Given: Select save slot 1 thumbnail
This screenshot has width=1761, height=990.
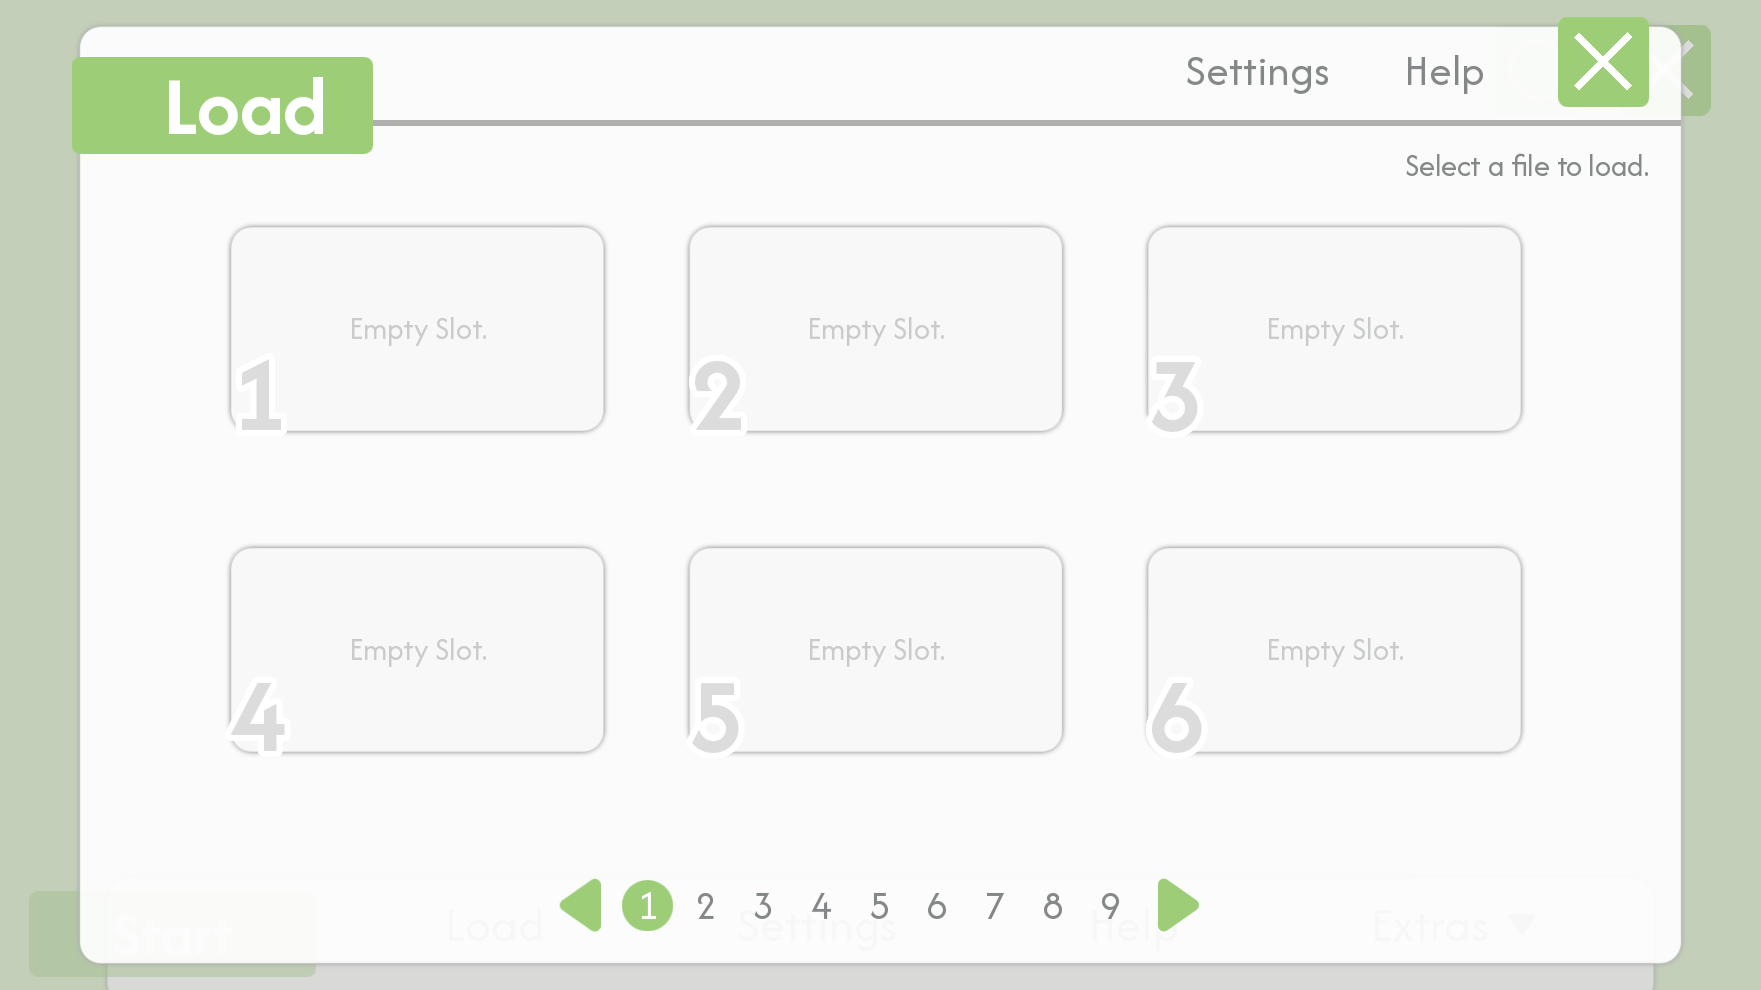Looking at the screenshot, I should click(417, 329).
